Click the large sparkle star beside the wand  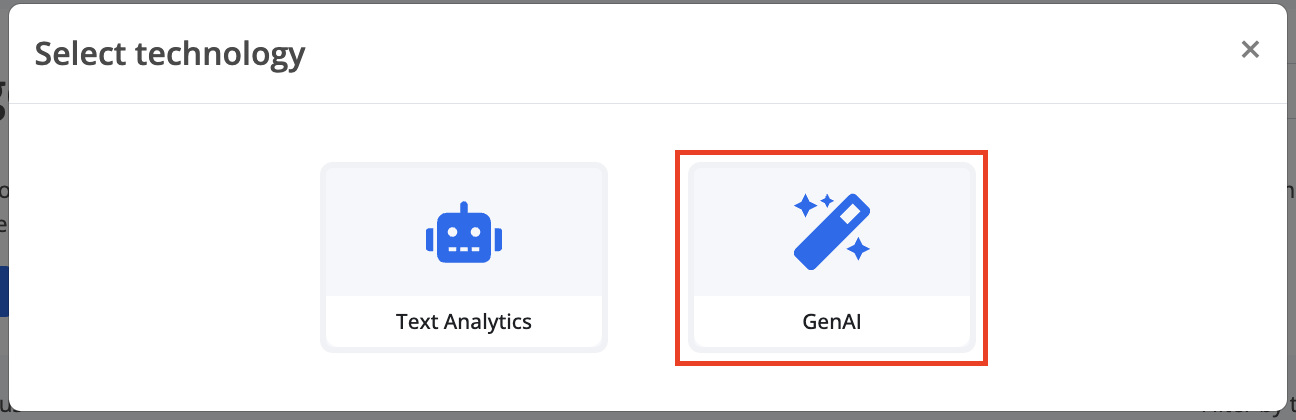[x=807, y=207]
